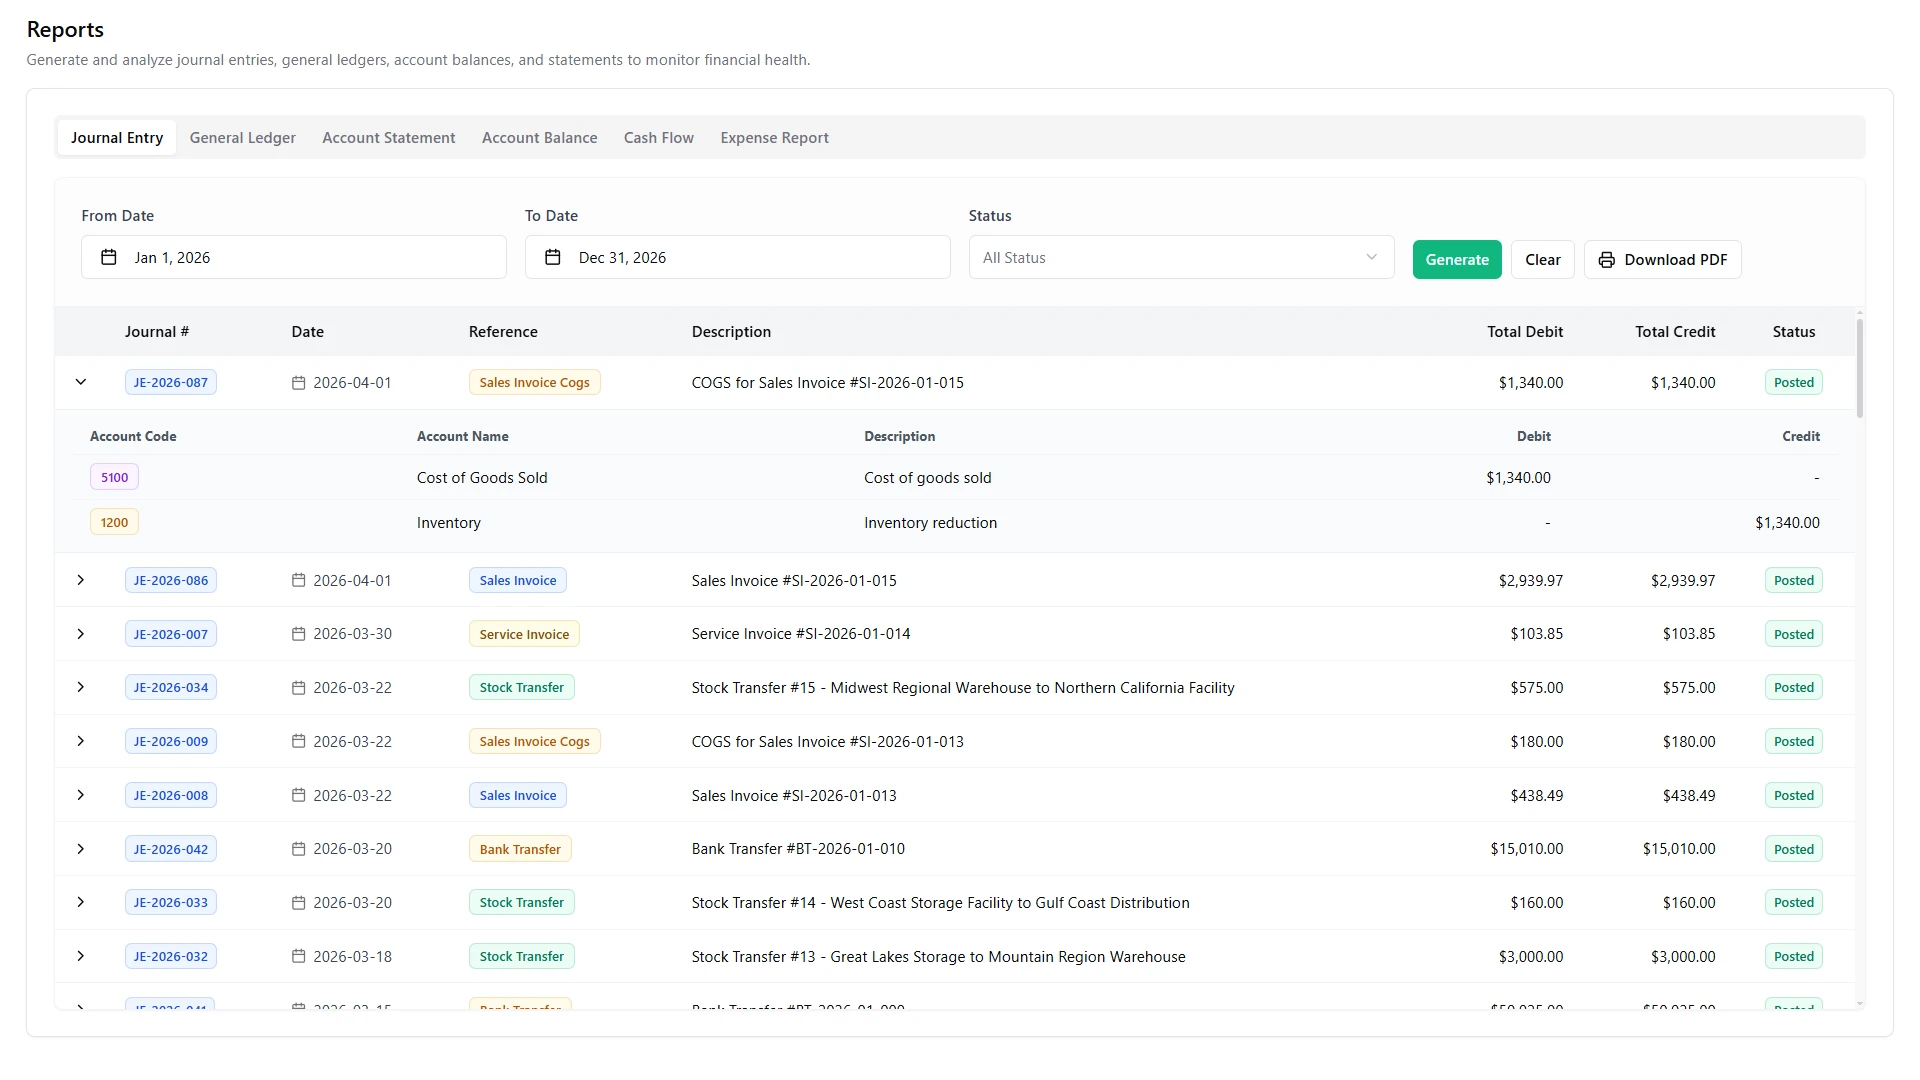Click the JE-2026-008 journal number badge

coord(171,795)
